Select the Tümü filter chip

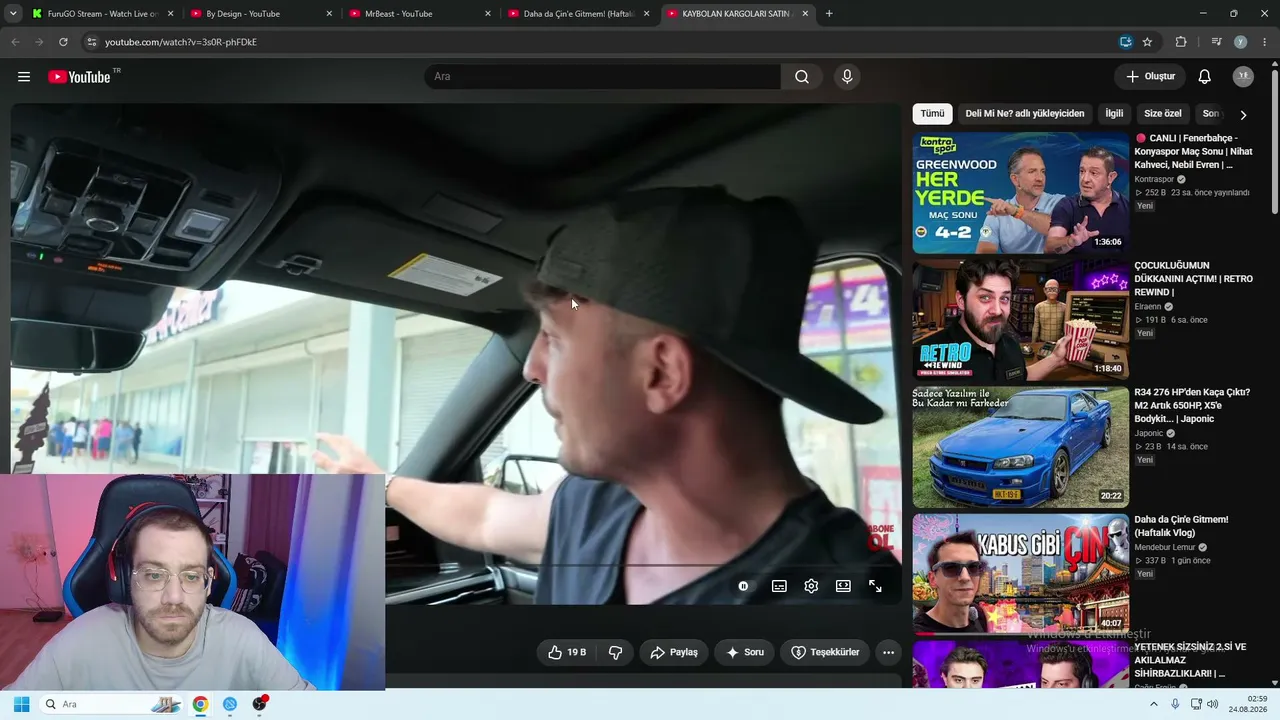932,114
